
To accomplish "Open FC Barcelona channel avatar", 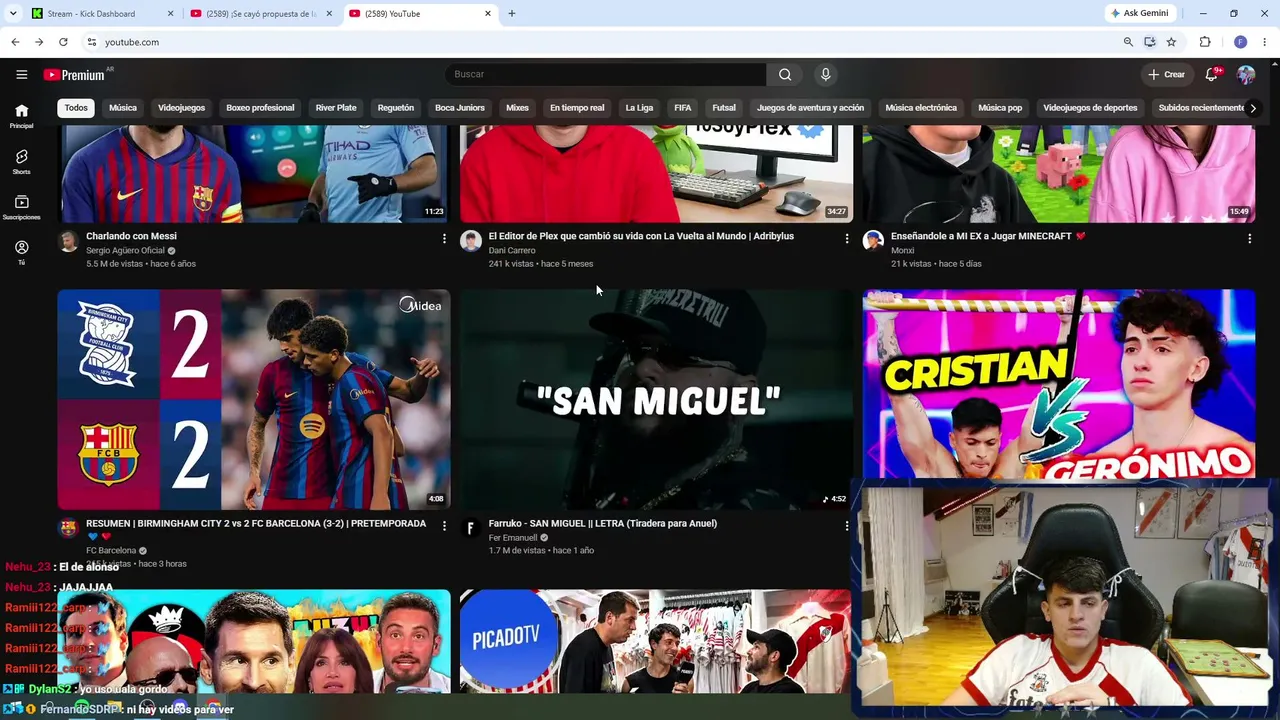I will pyautogui.click(x=68, y=528).
